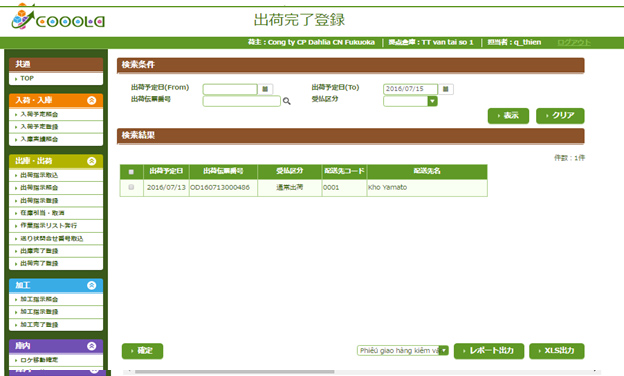Collapse the 入荷・入庫 sidebar section
Screen dimensions: 624x376
point(92,100)
